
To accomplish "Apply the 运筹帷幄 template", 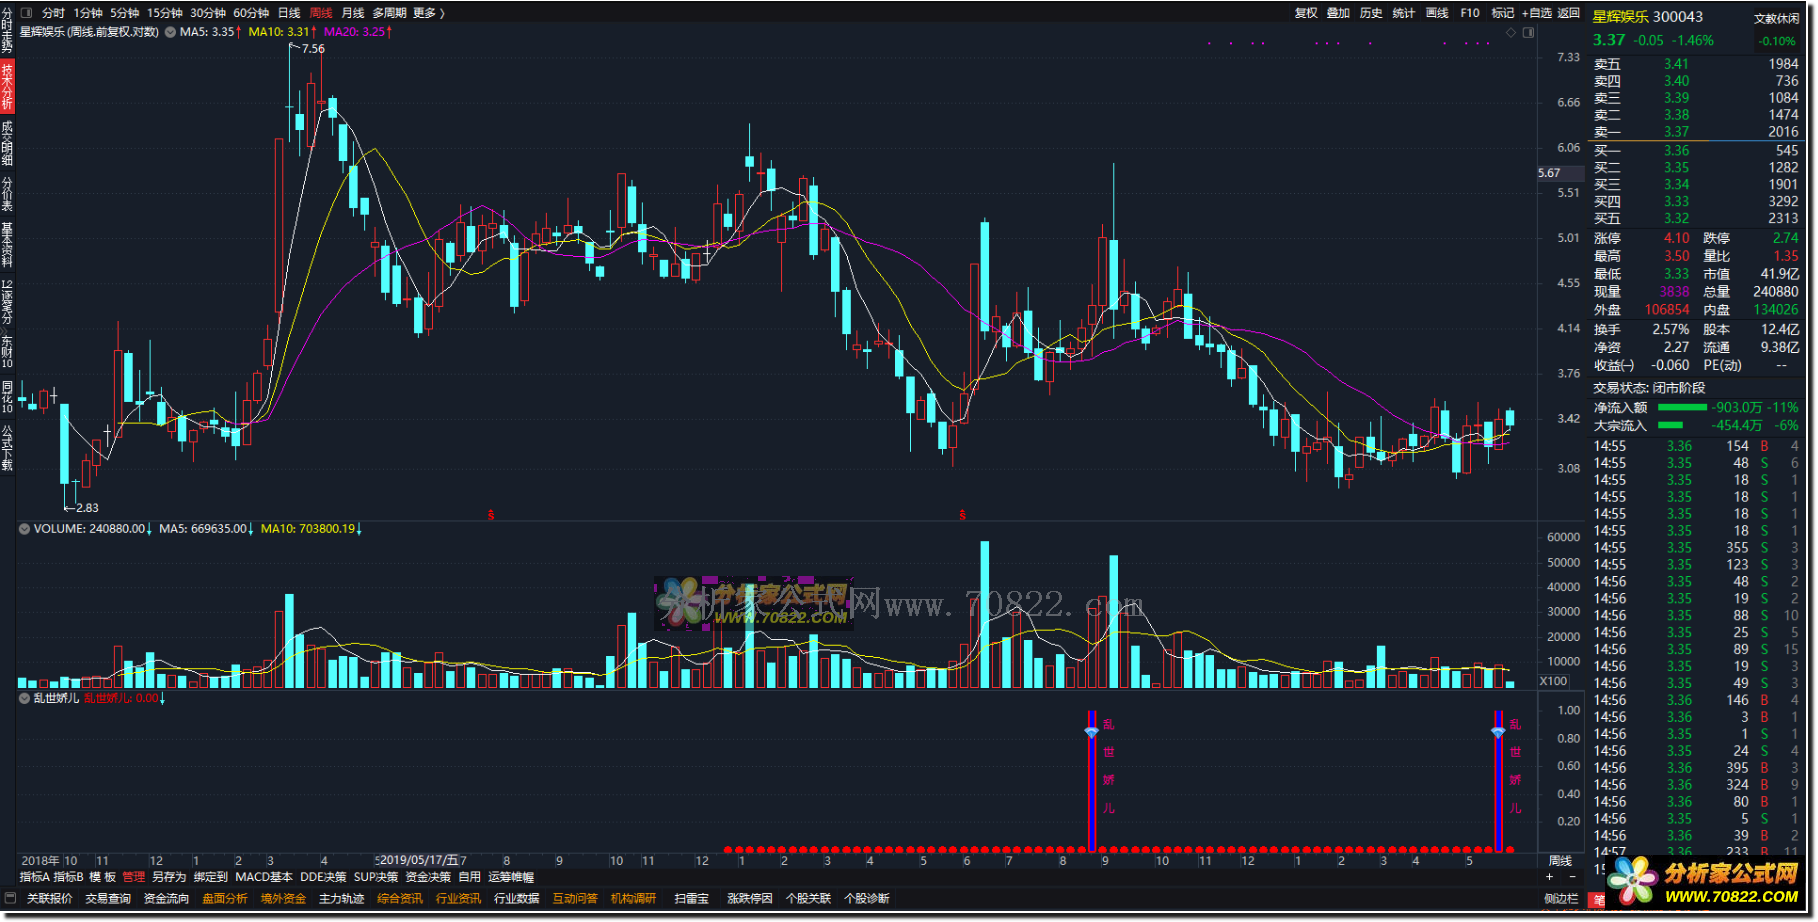I will click(x=511, y=877).
